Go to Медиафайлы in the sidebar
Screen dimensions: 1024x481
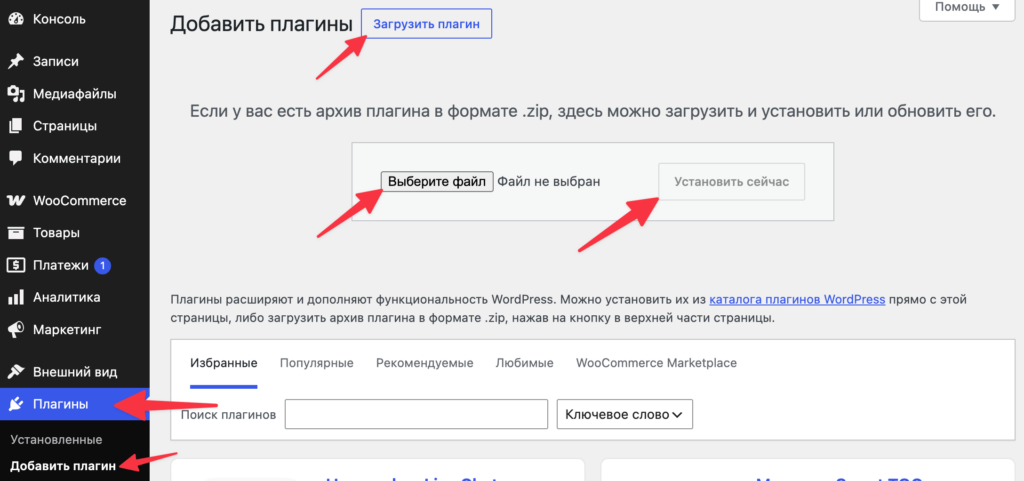click(x=74, y=94)
